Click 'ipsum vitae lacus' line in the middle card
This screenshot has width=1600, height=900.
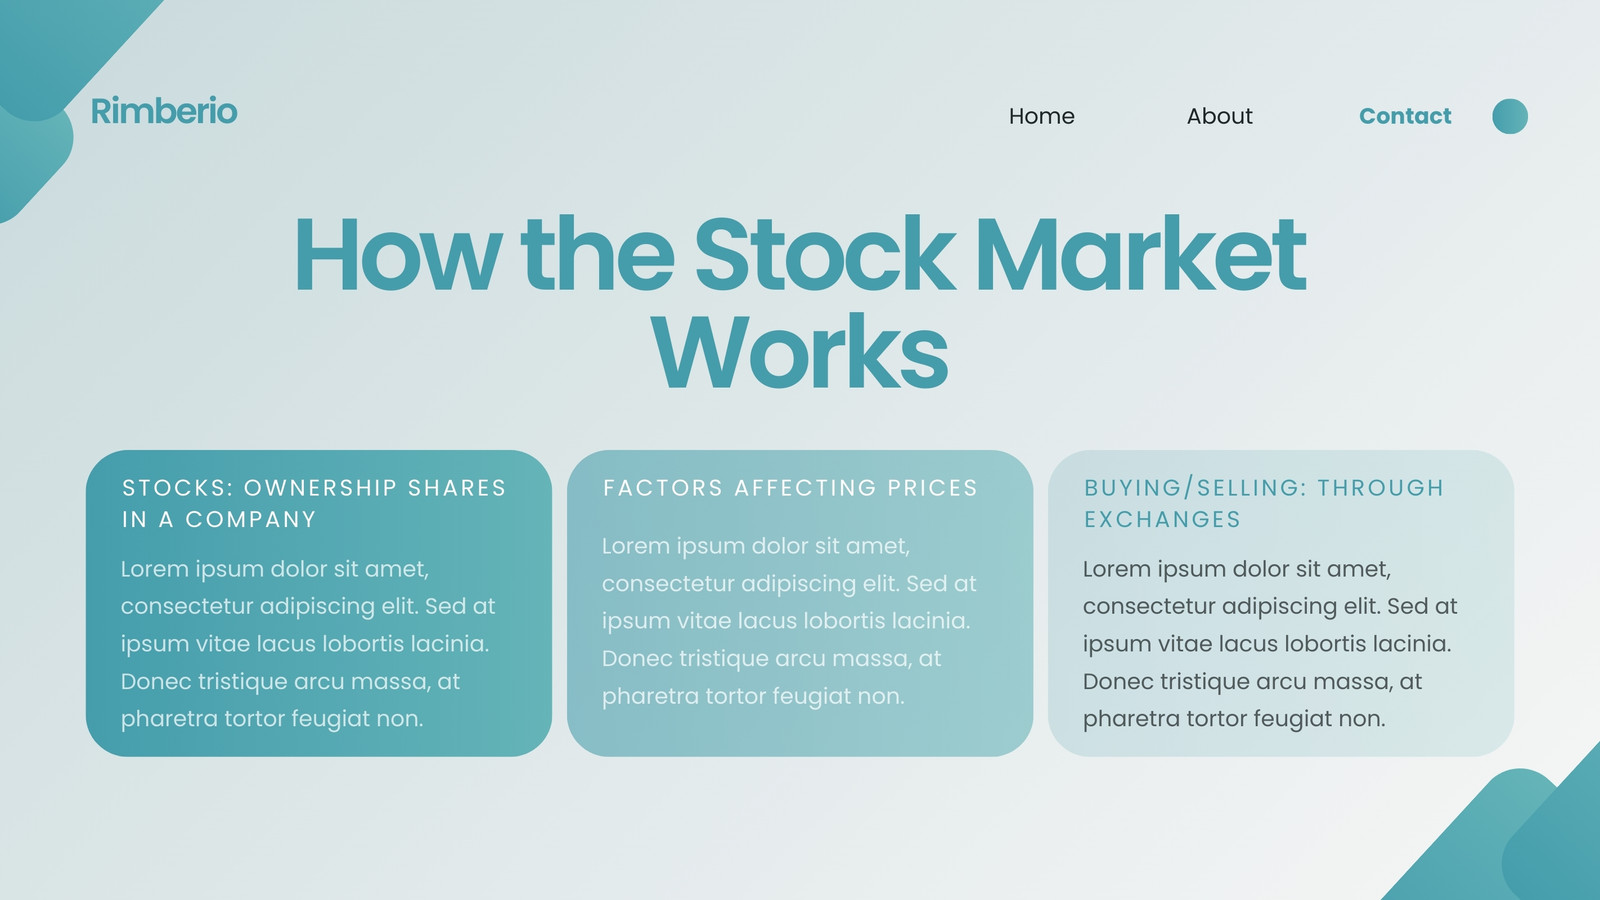click(x=786, y=621)
